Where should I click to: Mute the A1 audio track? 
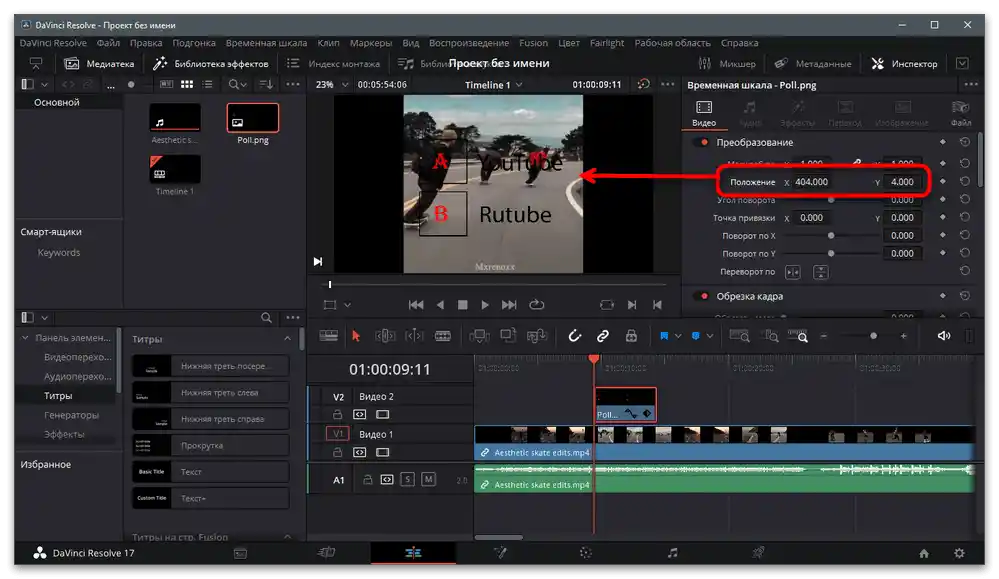point(429,479)
